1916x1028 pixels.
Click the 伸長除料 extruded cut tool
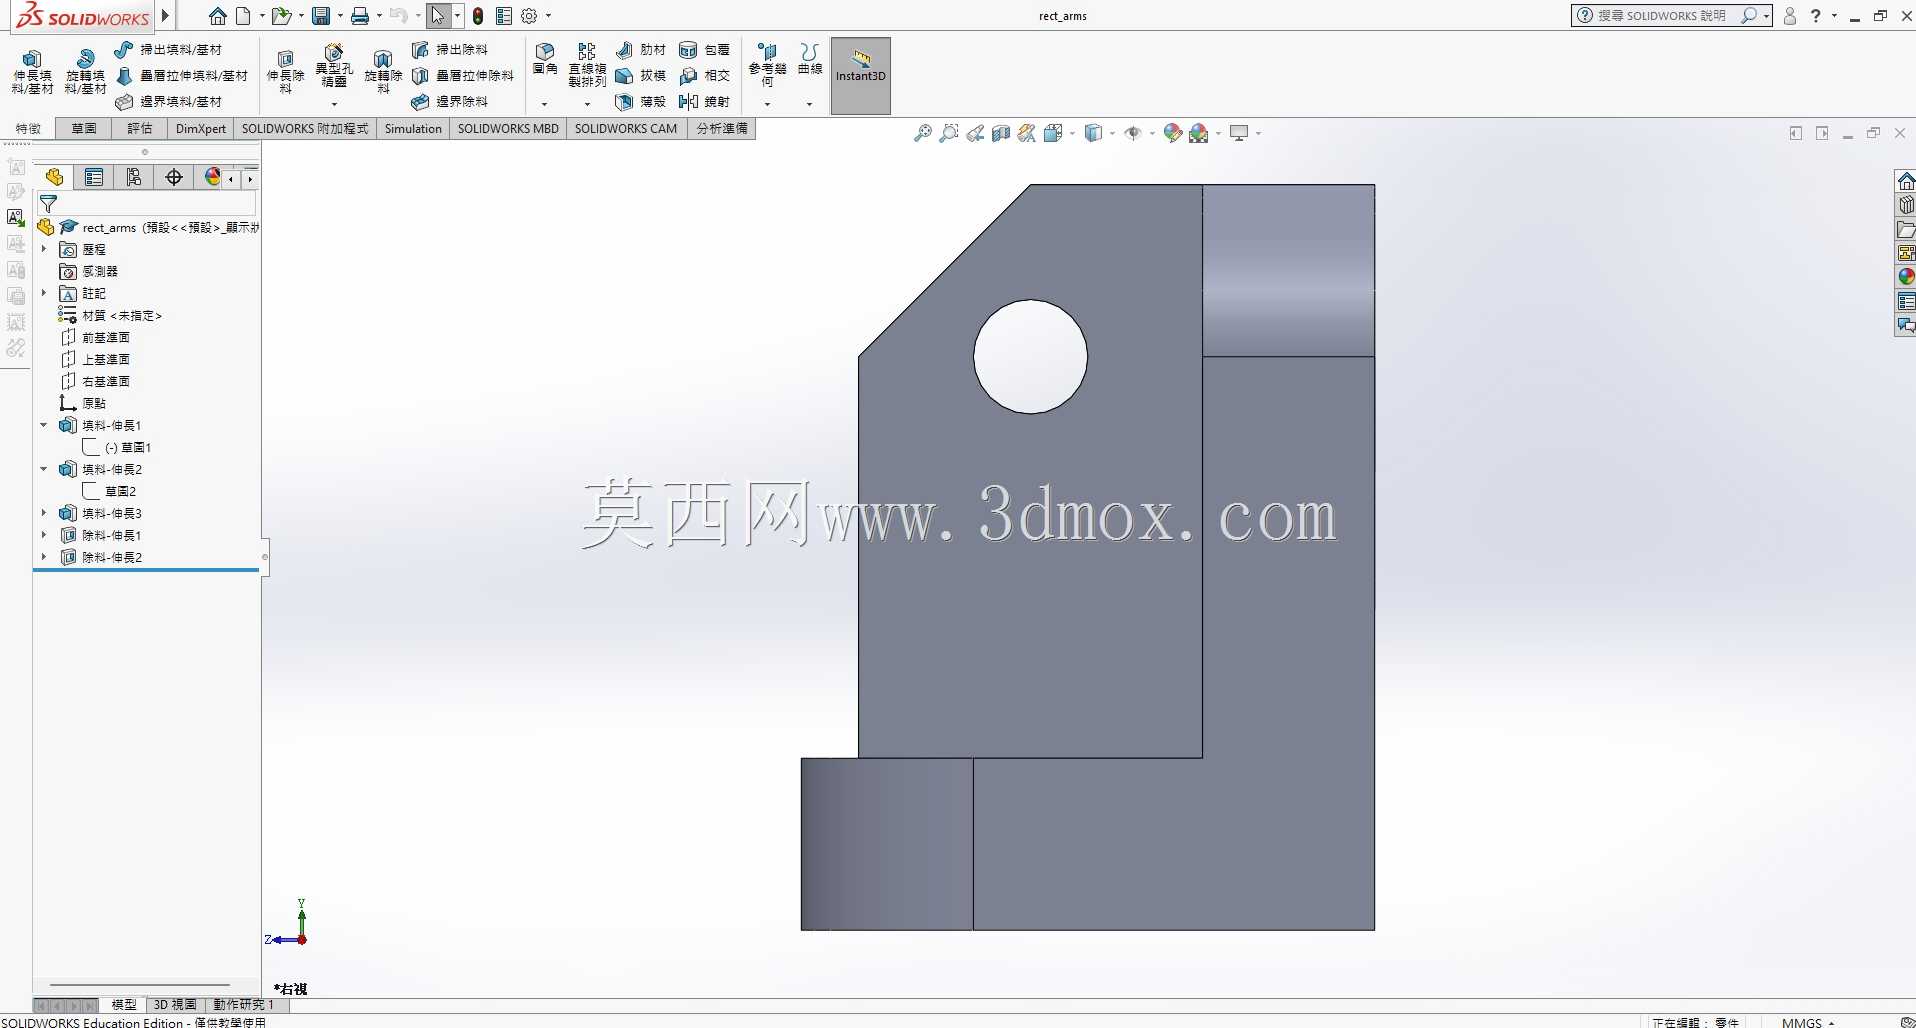coord(285,72)
